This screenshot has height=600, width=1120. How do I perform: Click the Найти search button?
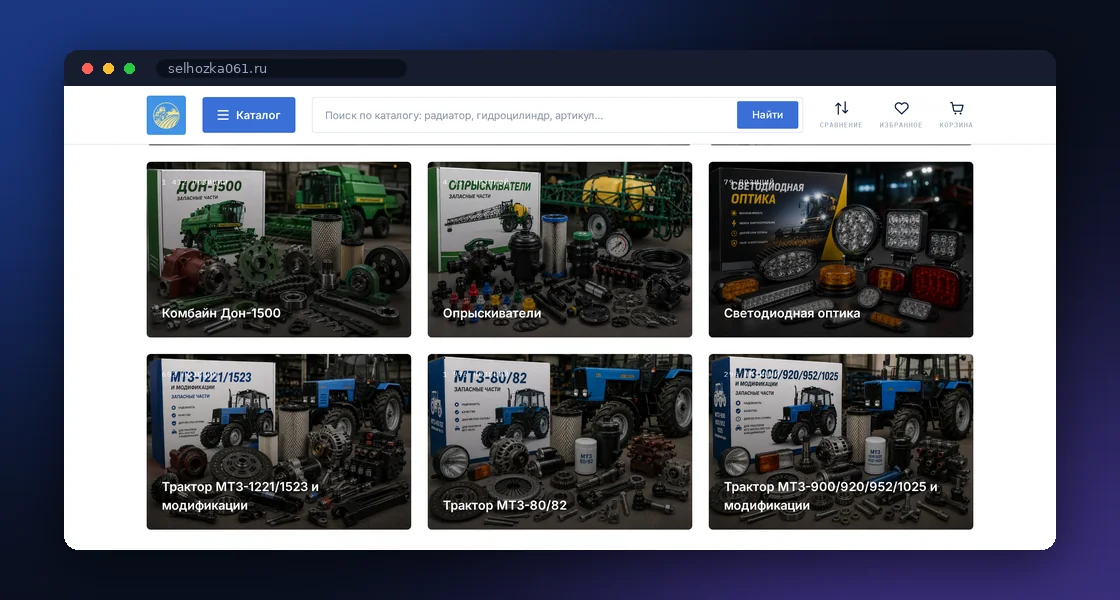(x=767, y=115)
